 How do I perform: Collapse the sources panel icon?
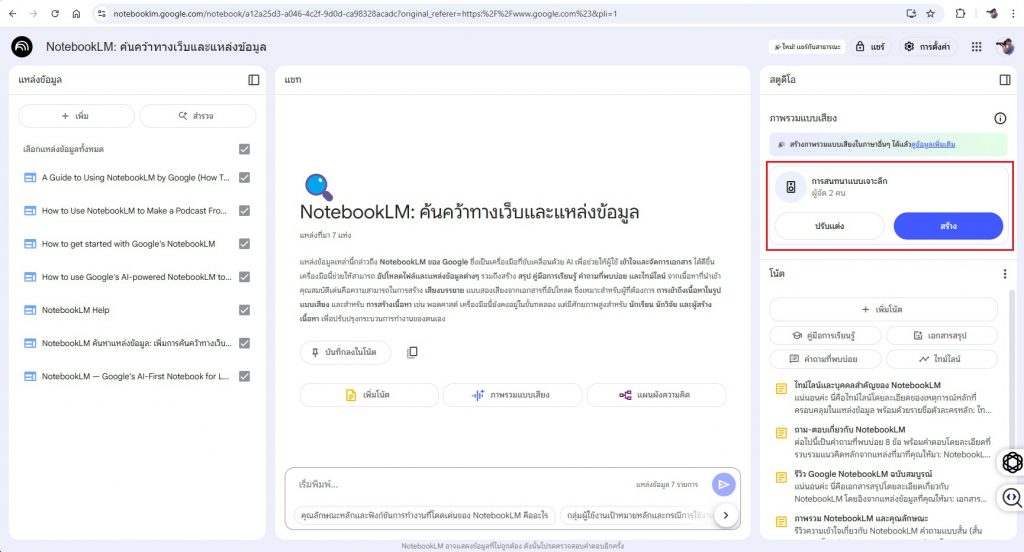tap(254, 80)
